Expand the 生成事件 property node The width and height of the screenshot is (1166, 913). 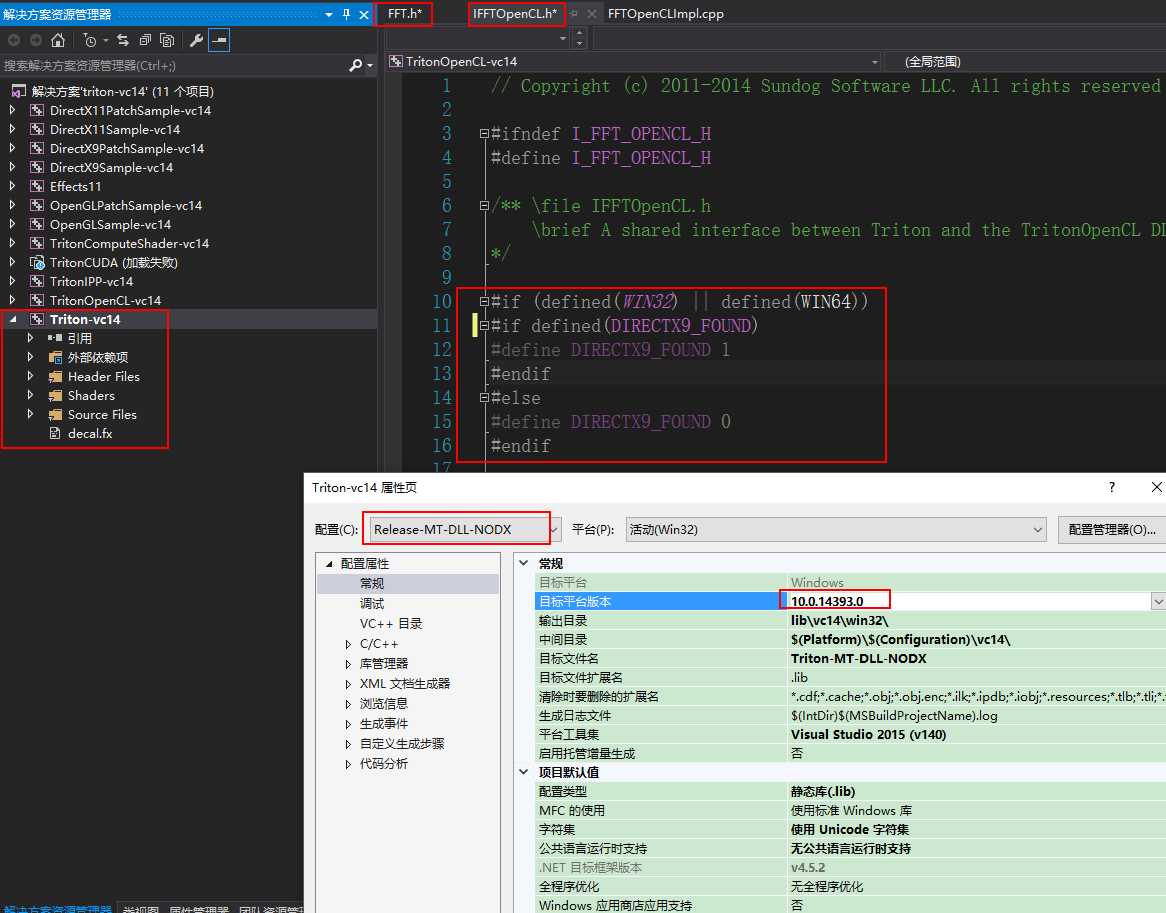click(x=348, y=724)
